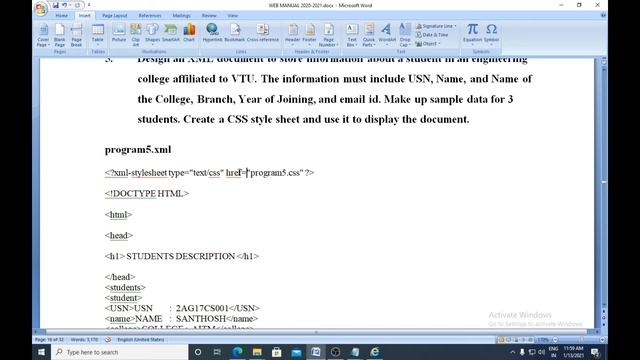Open the Table insert dropdown
The image size is (640, 360).
98,35
